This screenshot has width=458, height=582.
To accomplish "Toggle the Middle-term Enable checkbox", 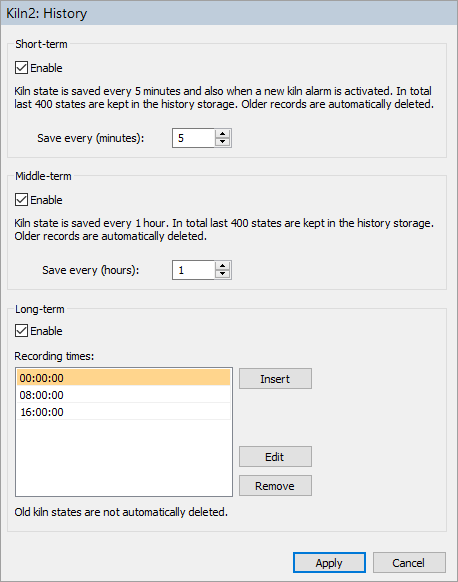I will coord(22,200).
